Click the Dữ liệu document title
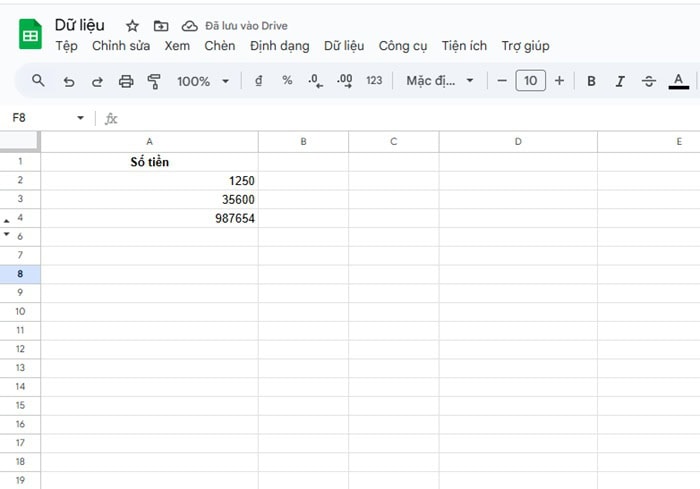 (x=79, y=25)
